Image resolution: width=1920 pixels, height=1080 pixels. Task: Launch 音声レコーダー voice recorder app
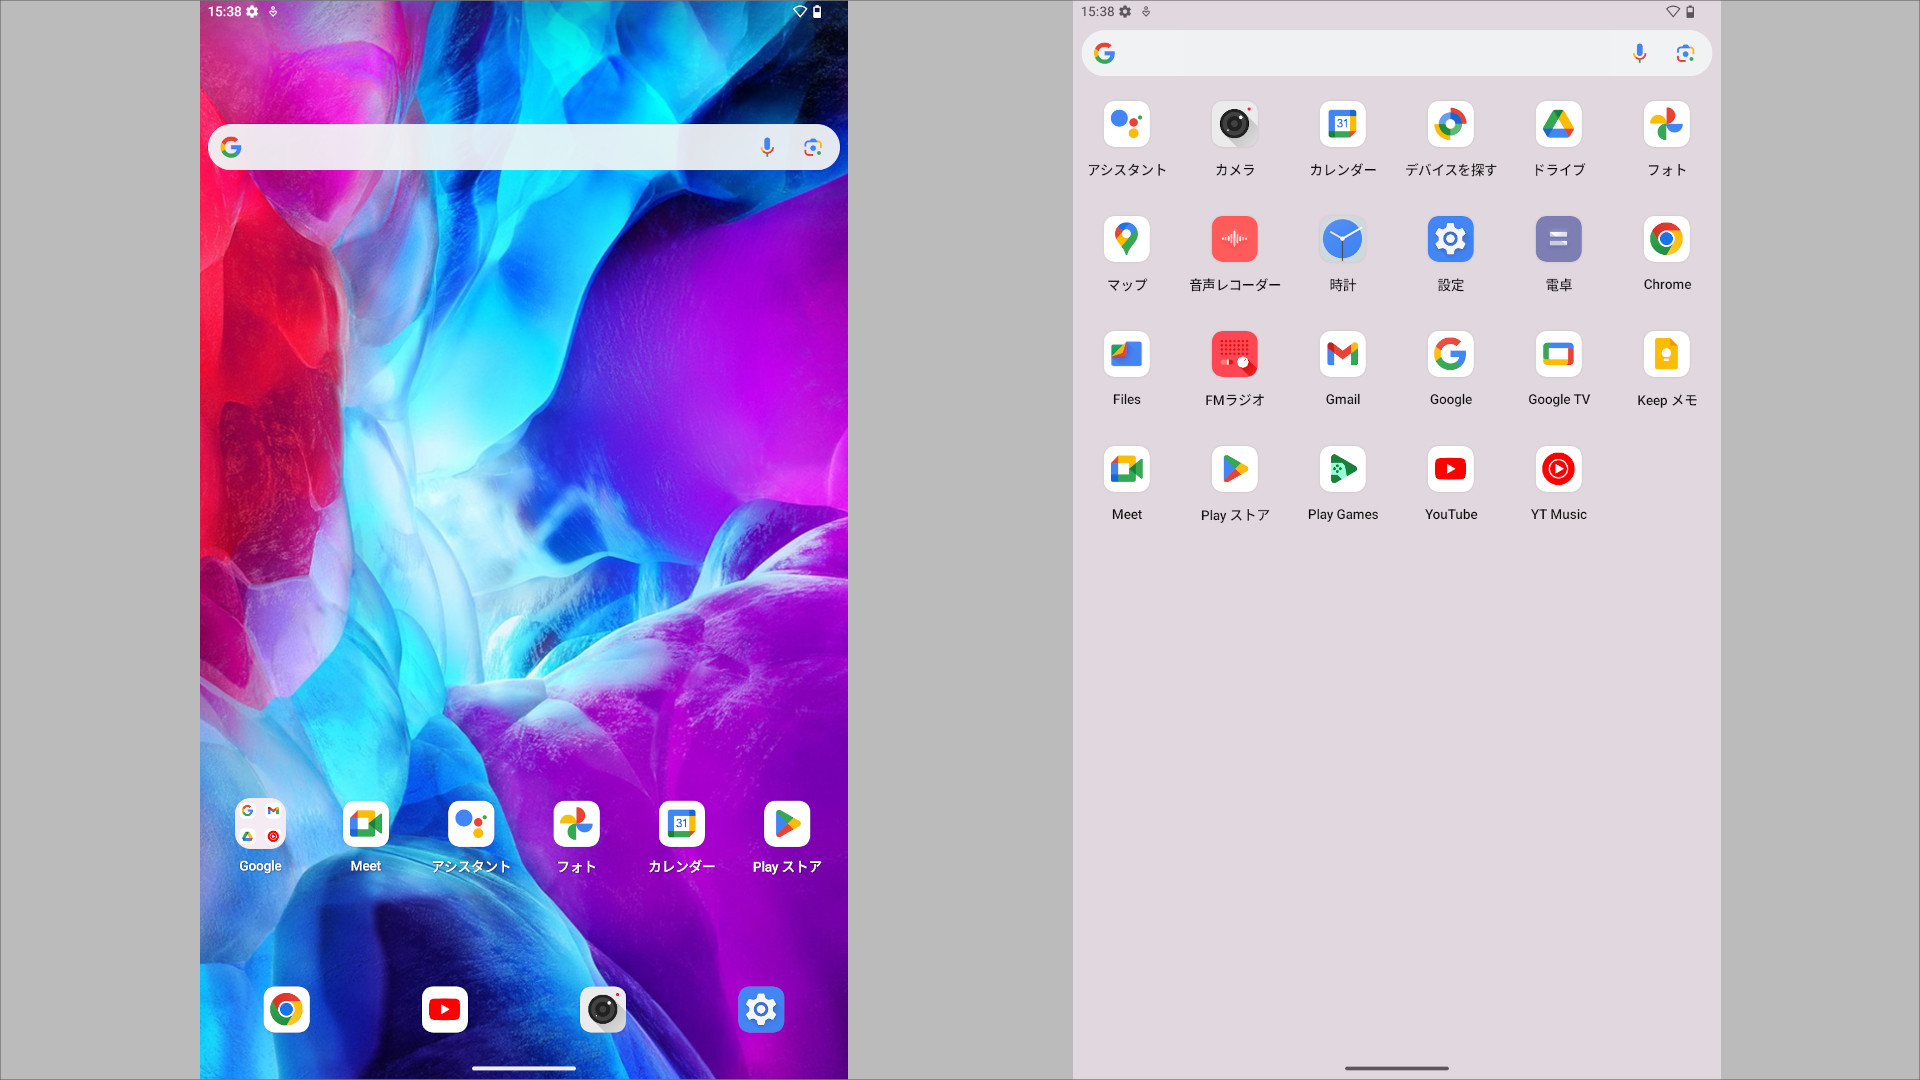tap(1234, 240)
